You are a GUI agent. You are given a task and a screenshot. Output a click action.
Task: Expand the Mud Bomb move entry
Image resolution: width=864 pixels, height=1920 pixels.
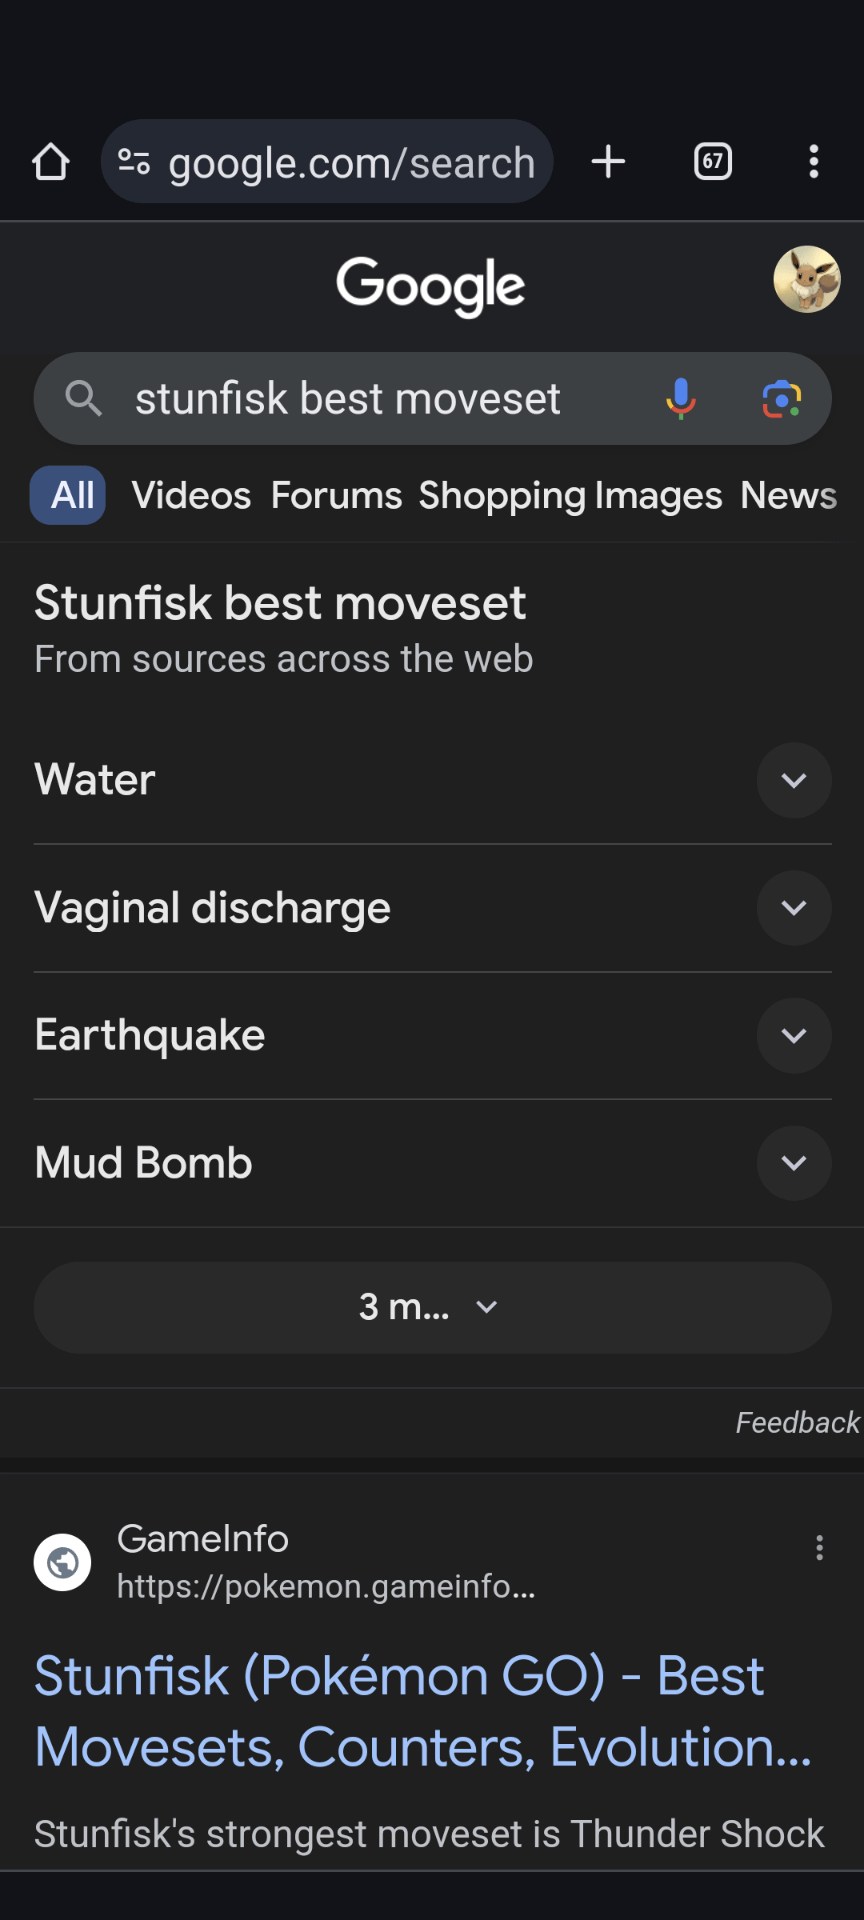[x=793, y=1163]
